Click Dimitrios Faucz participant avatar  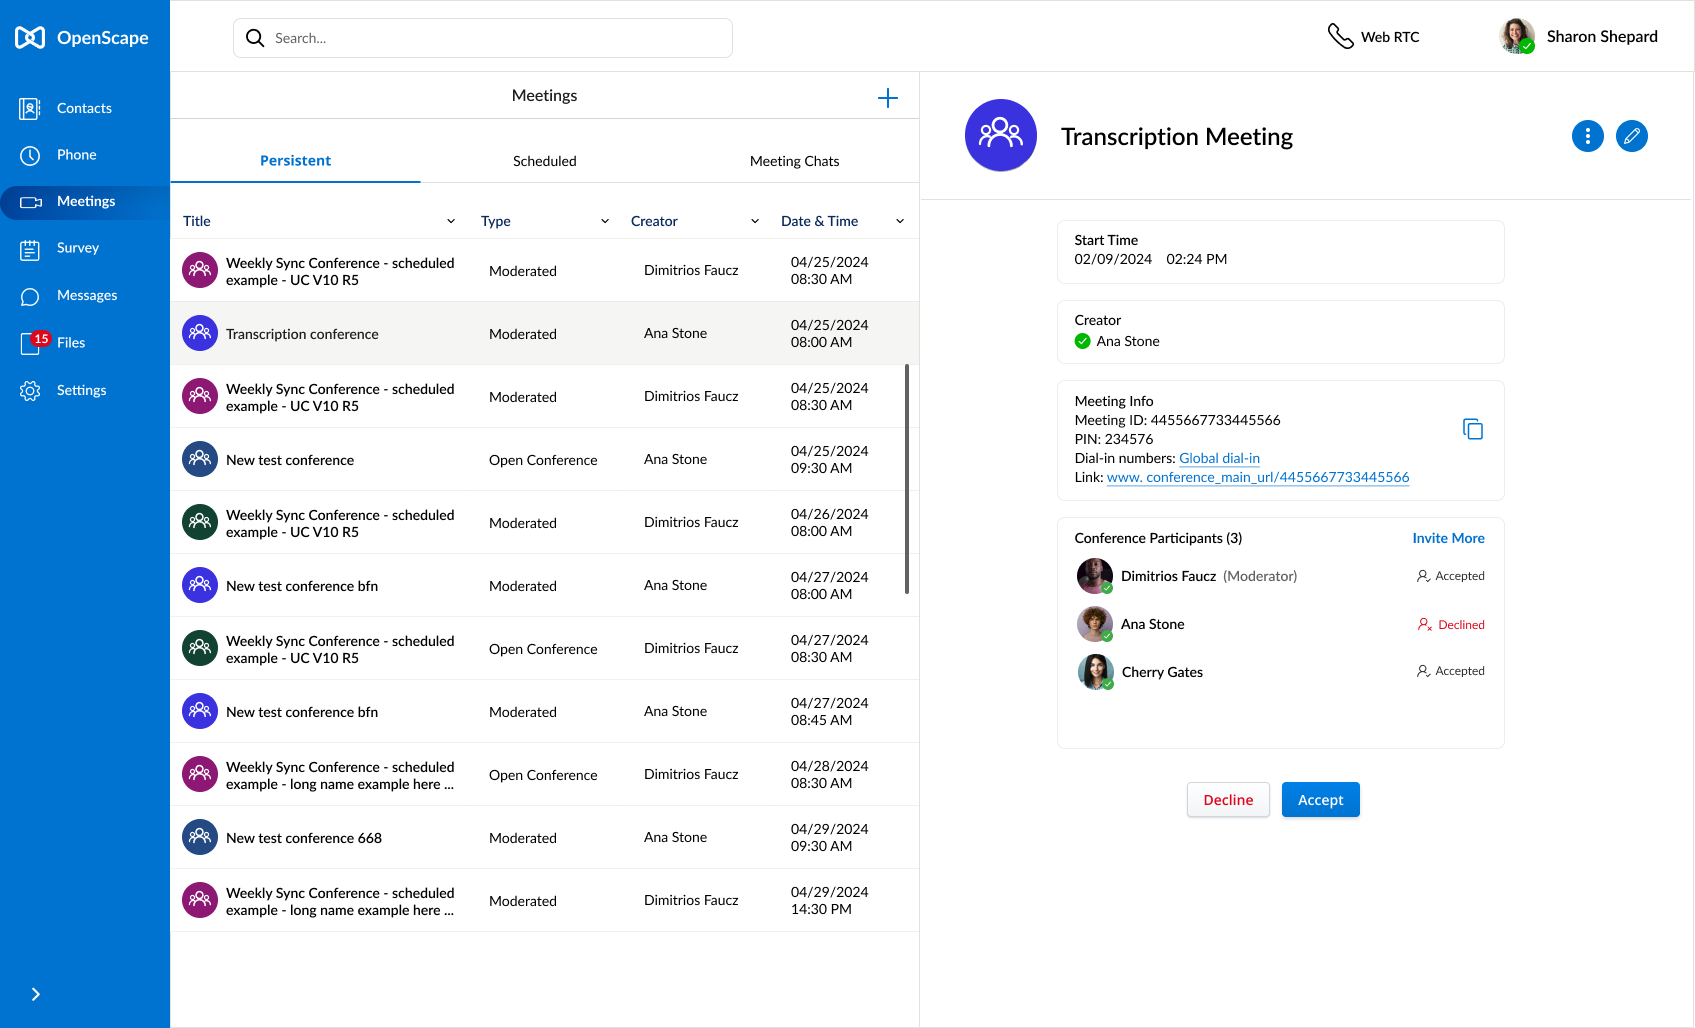[1095, 576]
